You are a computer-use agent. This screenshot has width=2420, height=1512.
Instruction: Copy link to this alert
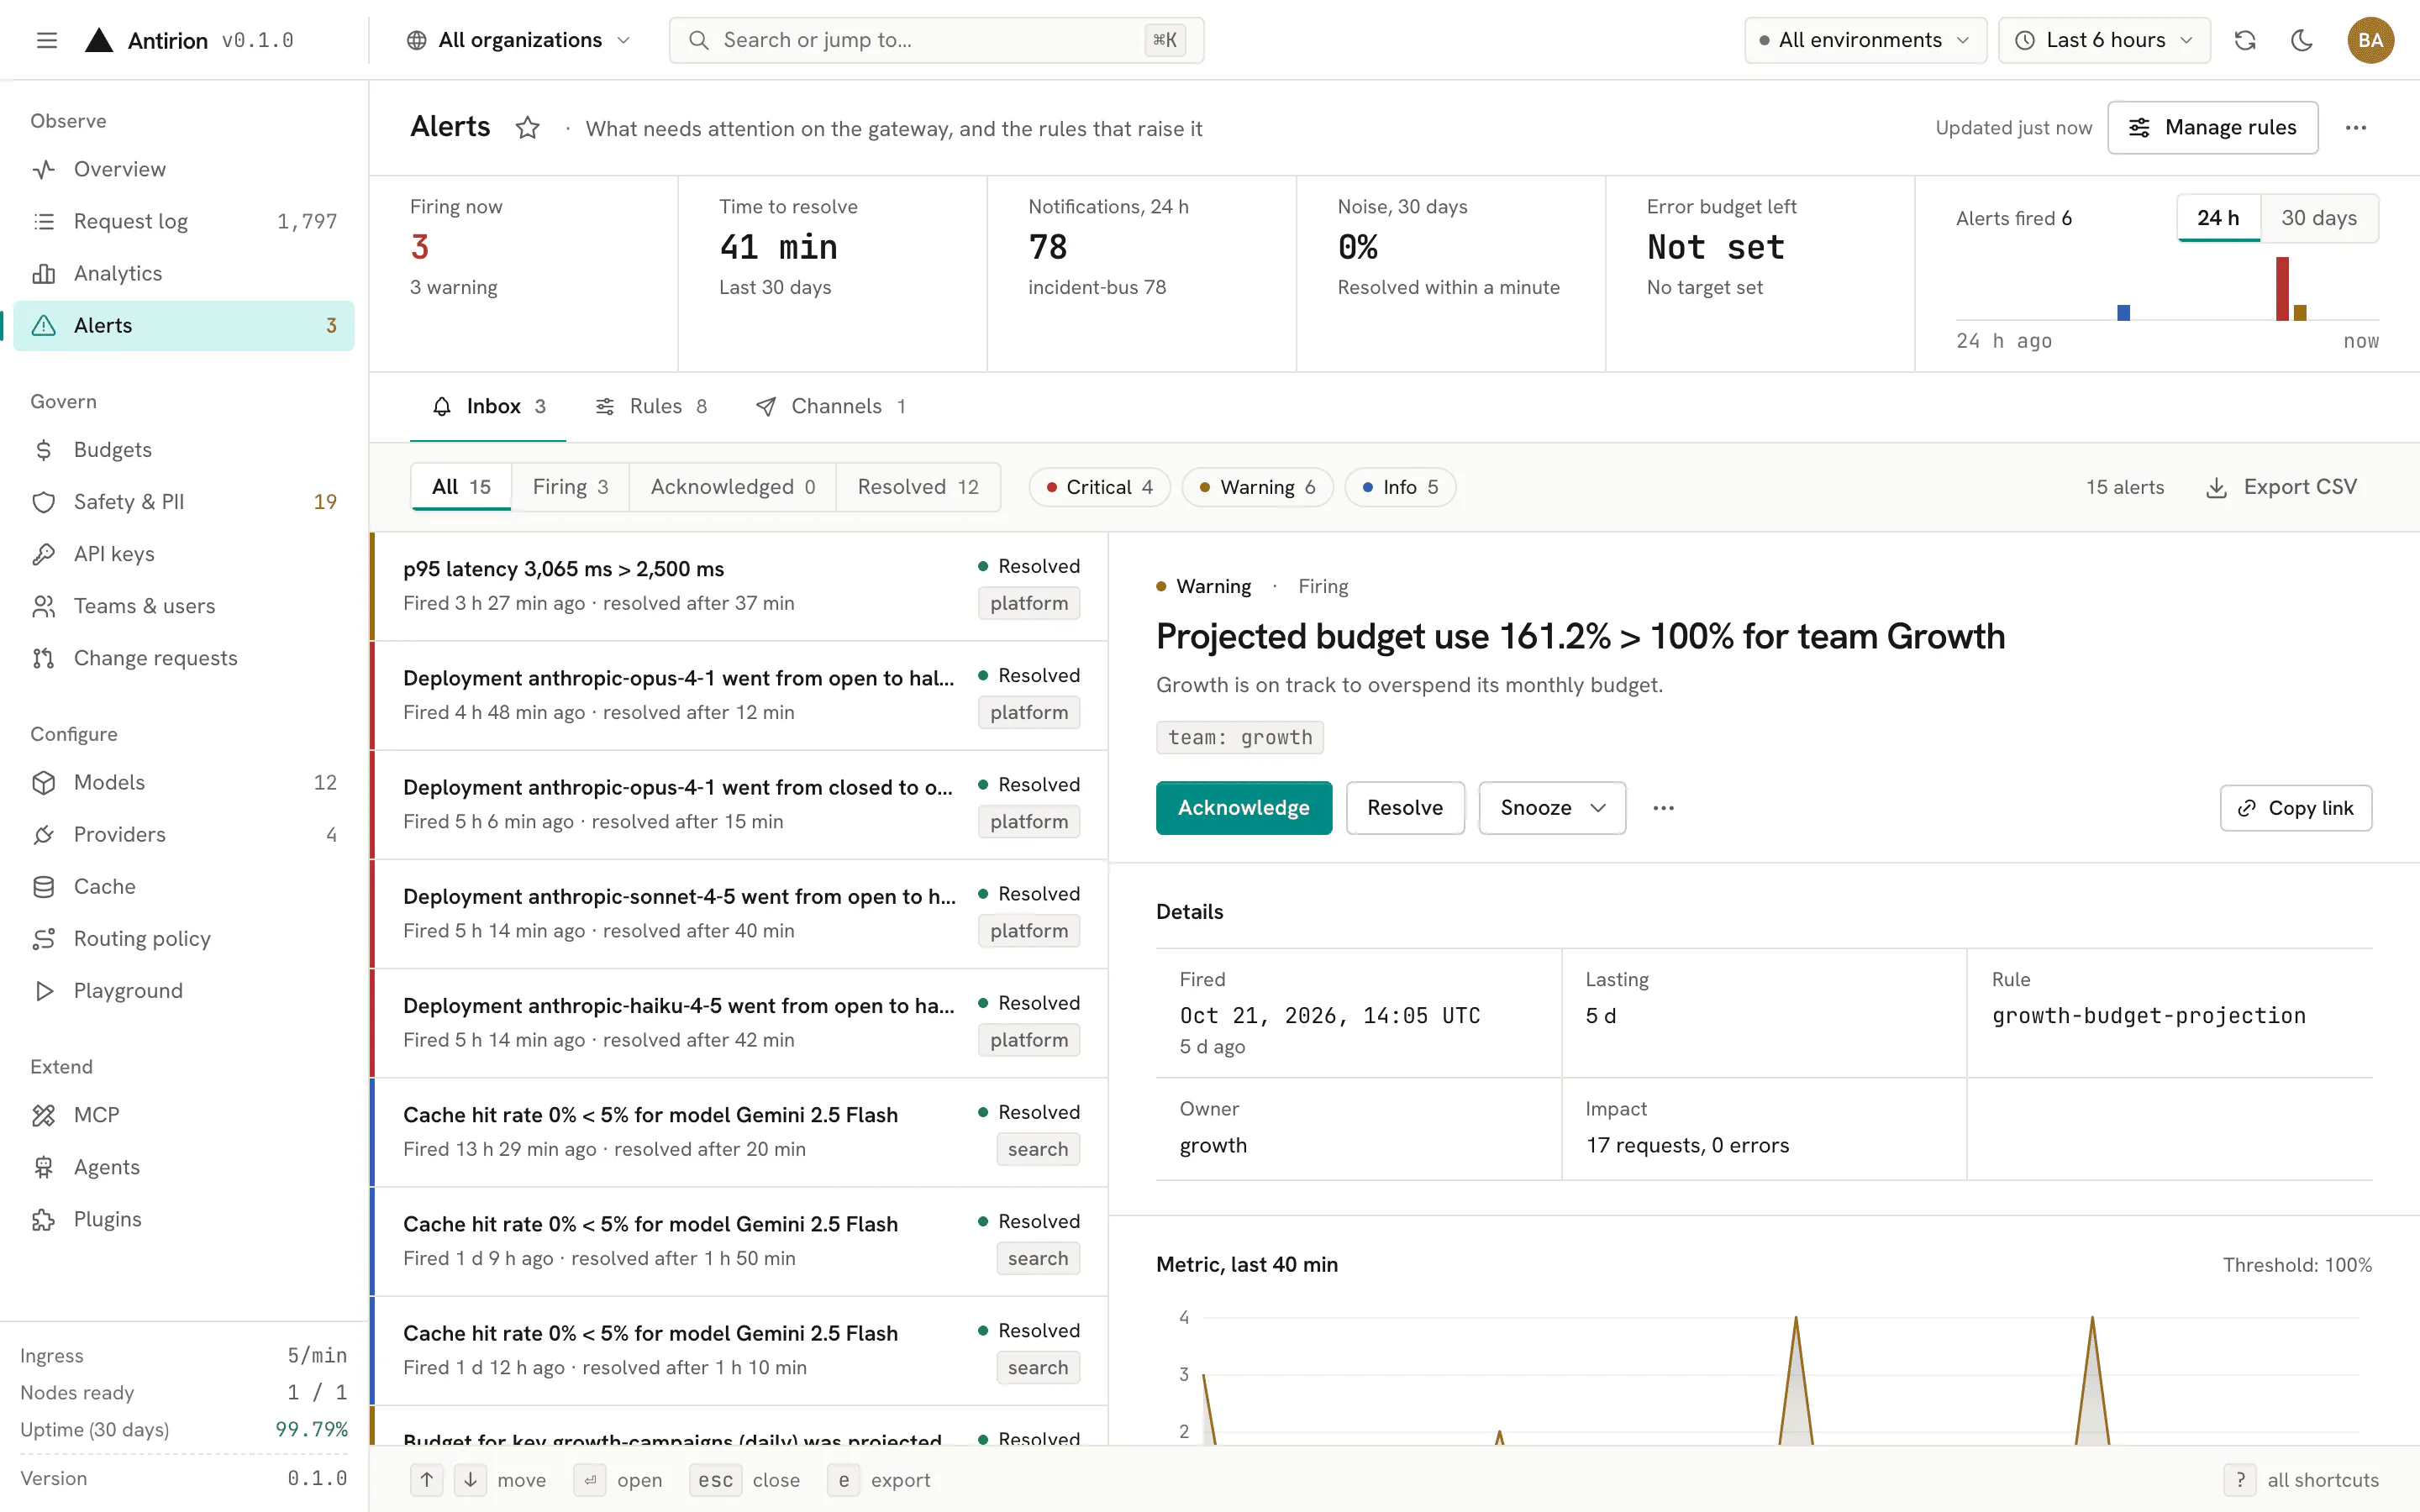pyautogui.click(x=2296, y=808)
